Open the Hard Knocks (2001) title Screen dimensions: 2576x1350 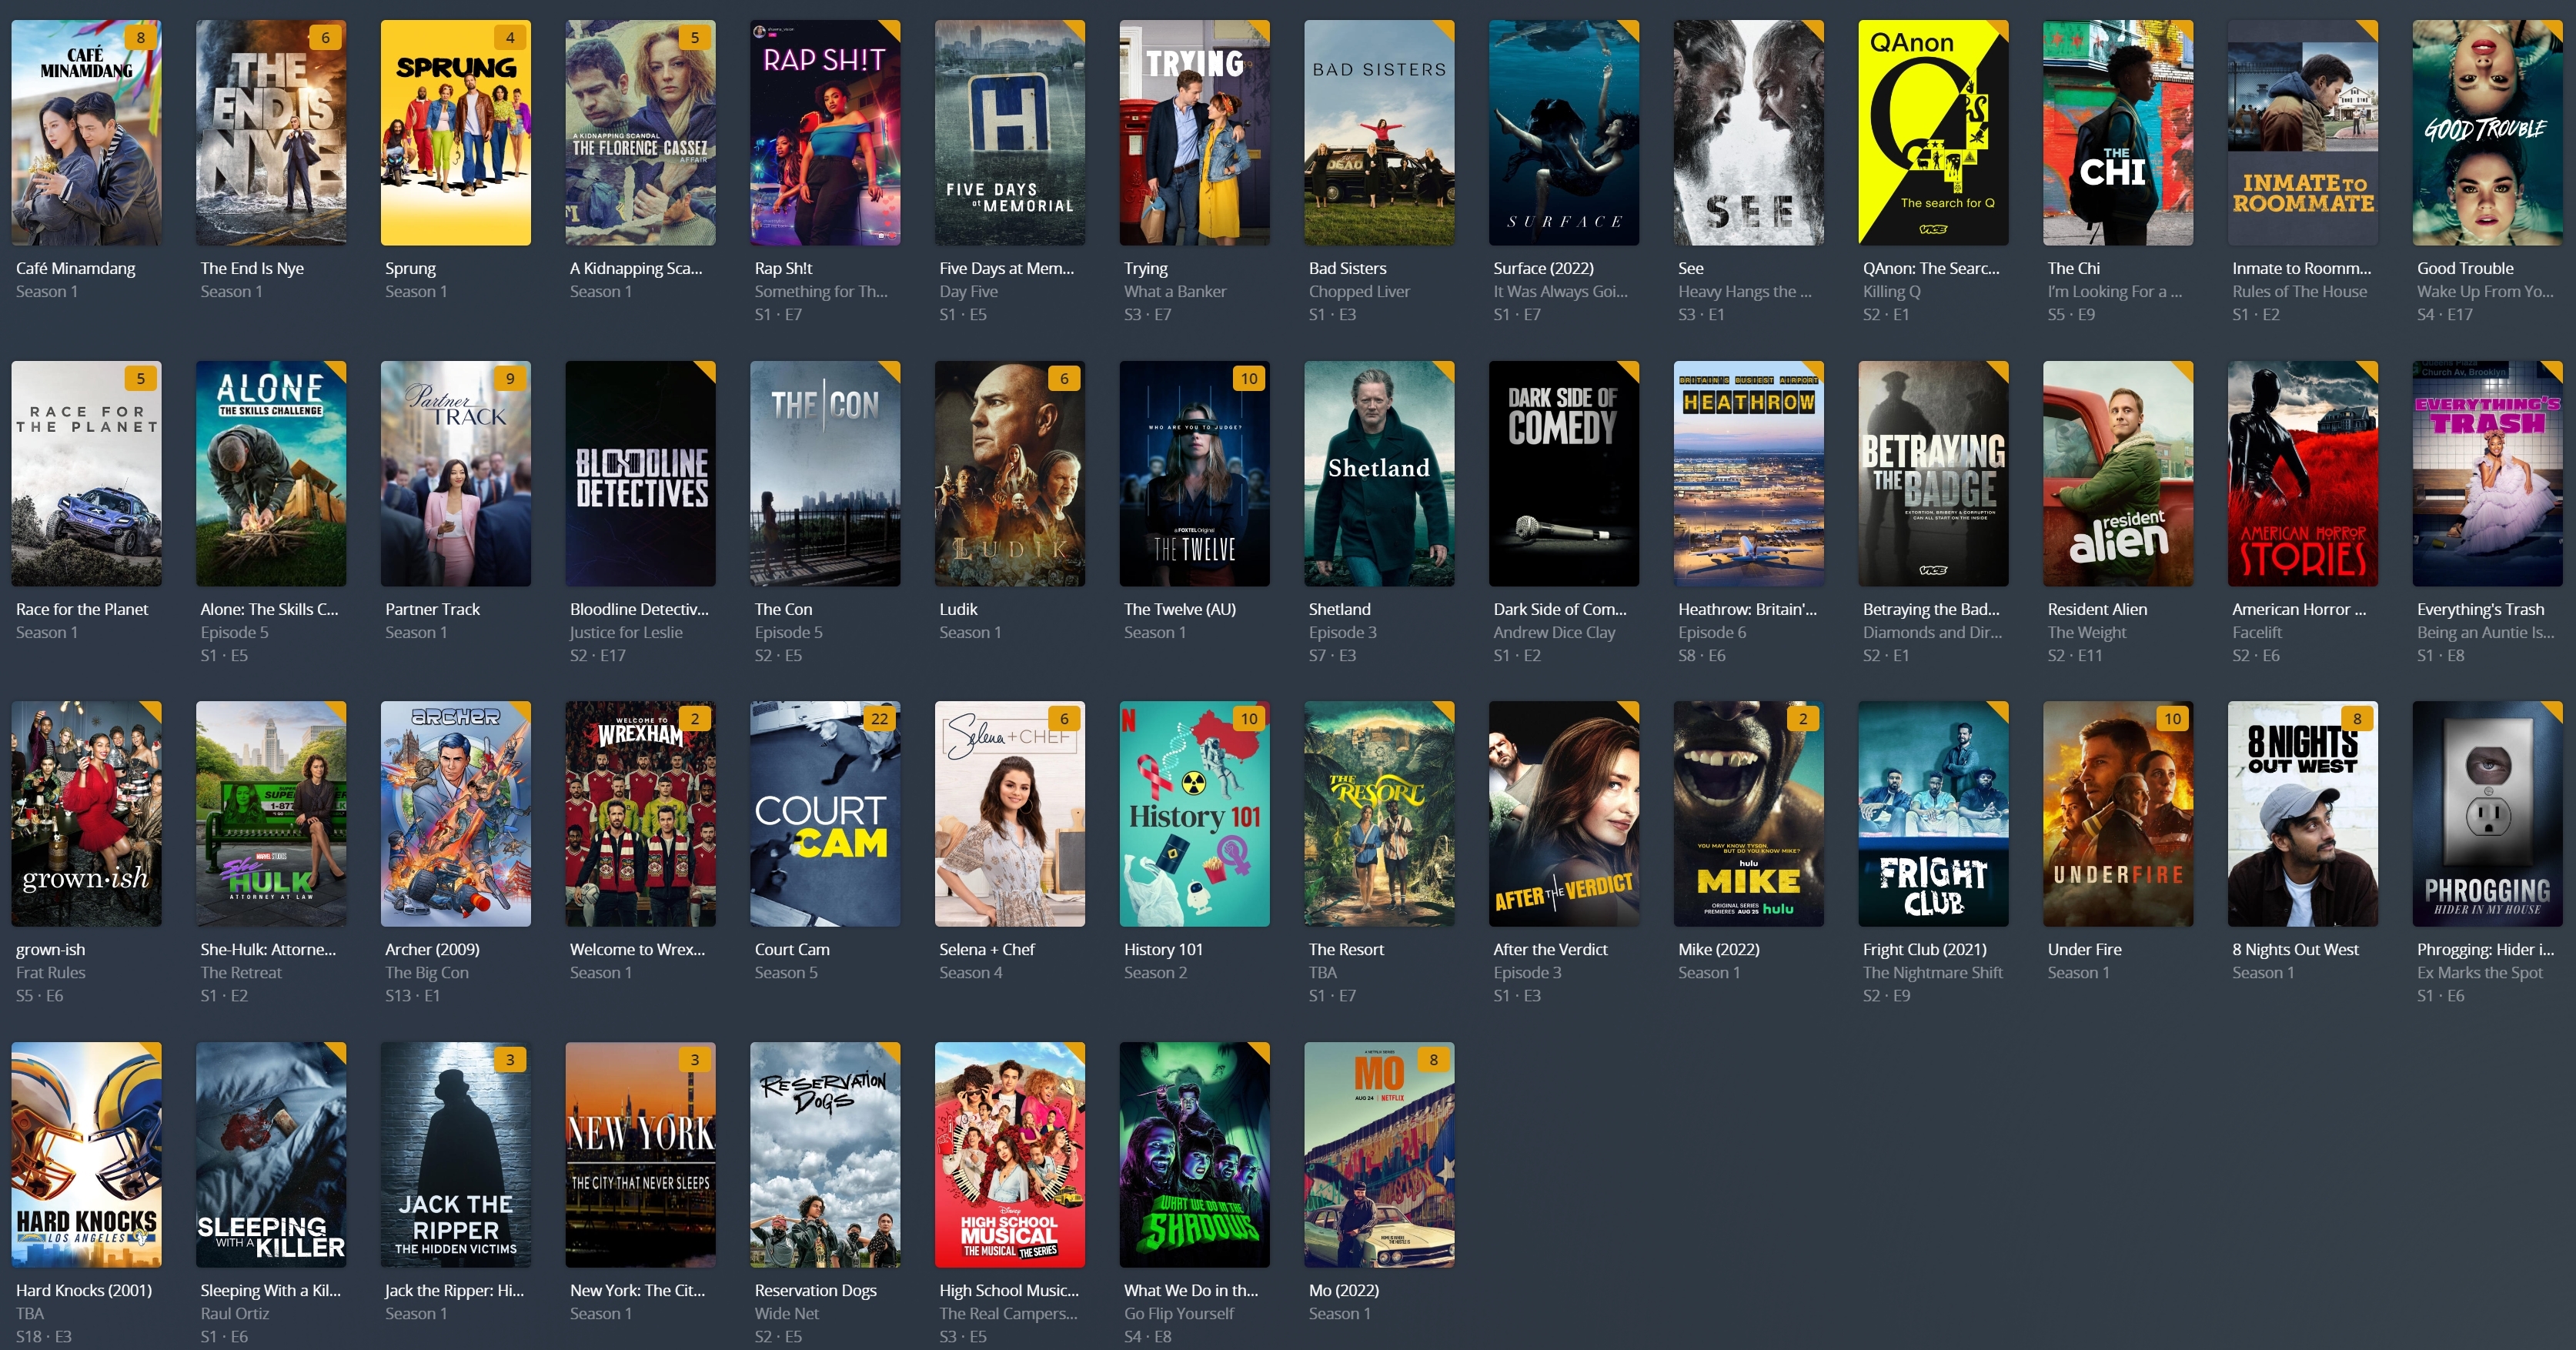tap(84, 1290)
